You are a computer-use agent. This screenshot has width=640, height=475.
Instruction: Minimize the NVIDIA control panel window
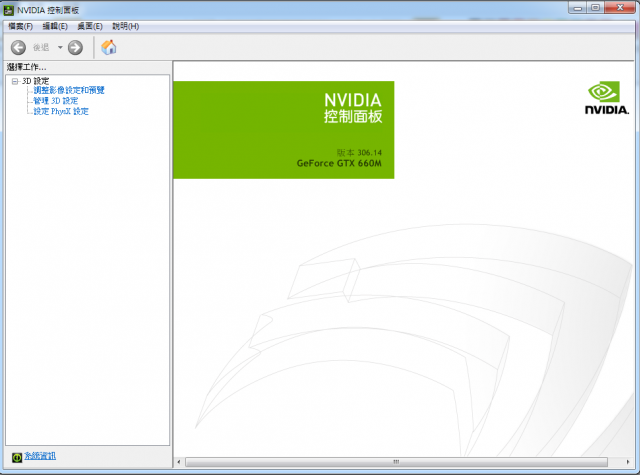tap(578, 8)
